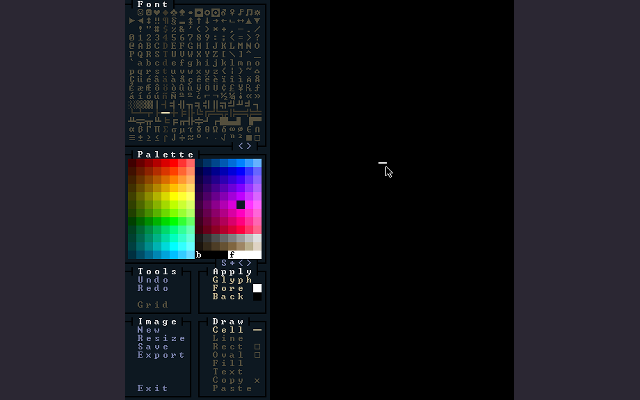Select the right guillemet » glyph

tap(257, 96)
